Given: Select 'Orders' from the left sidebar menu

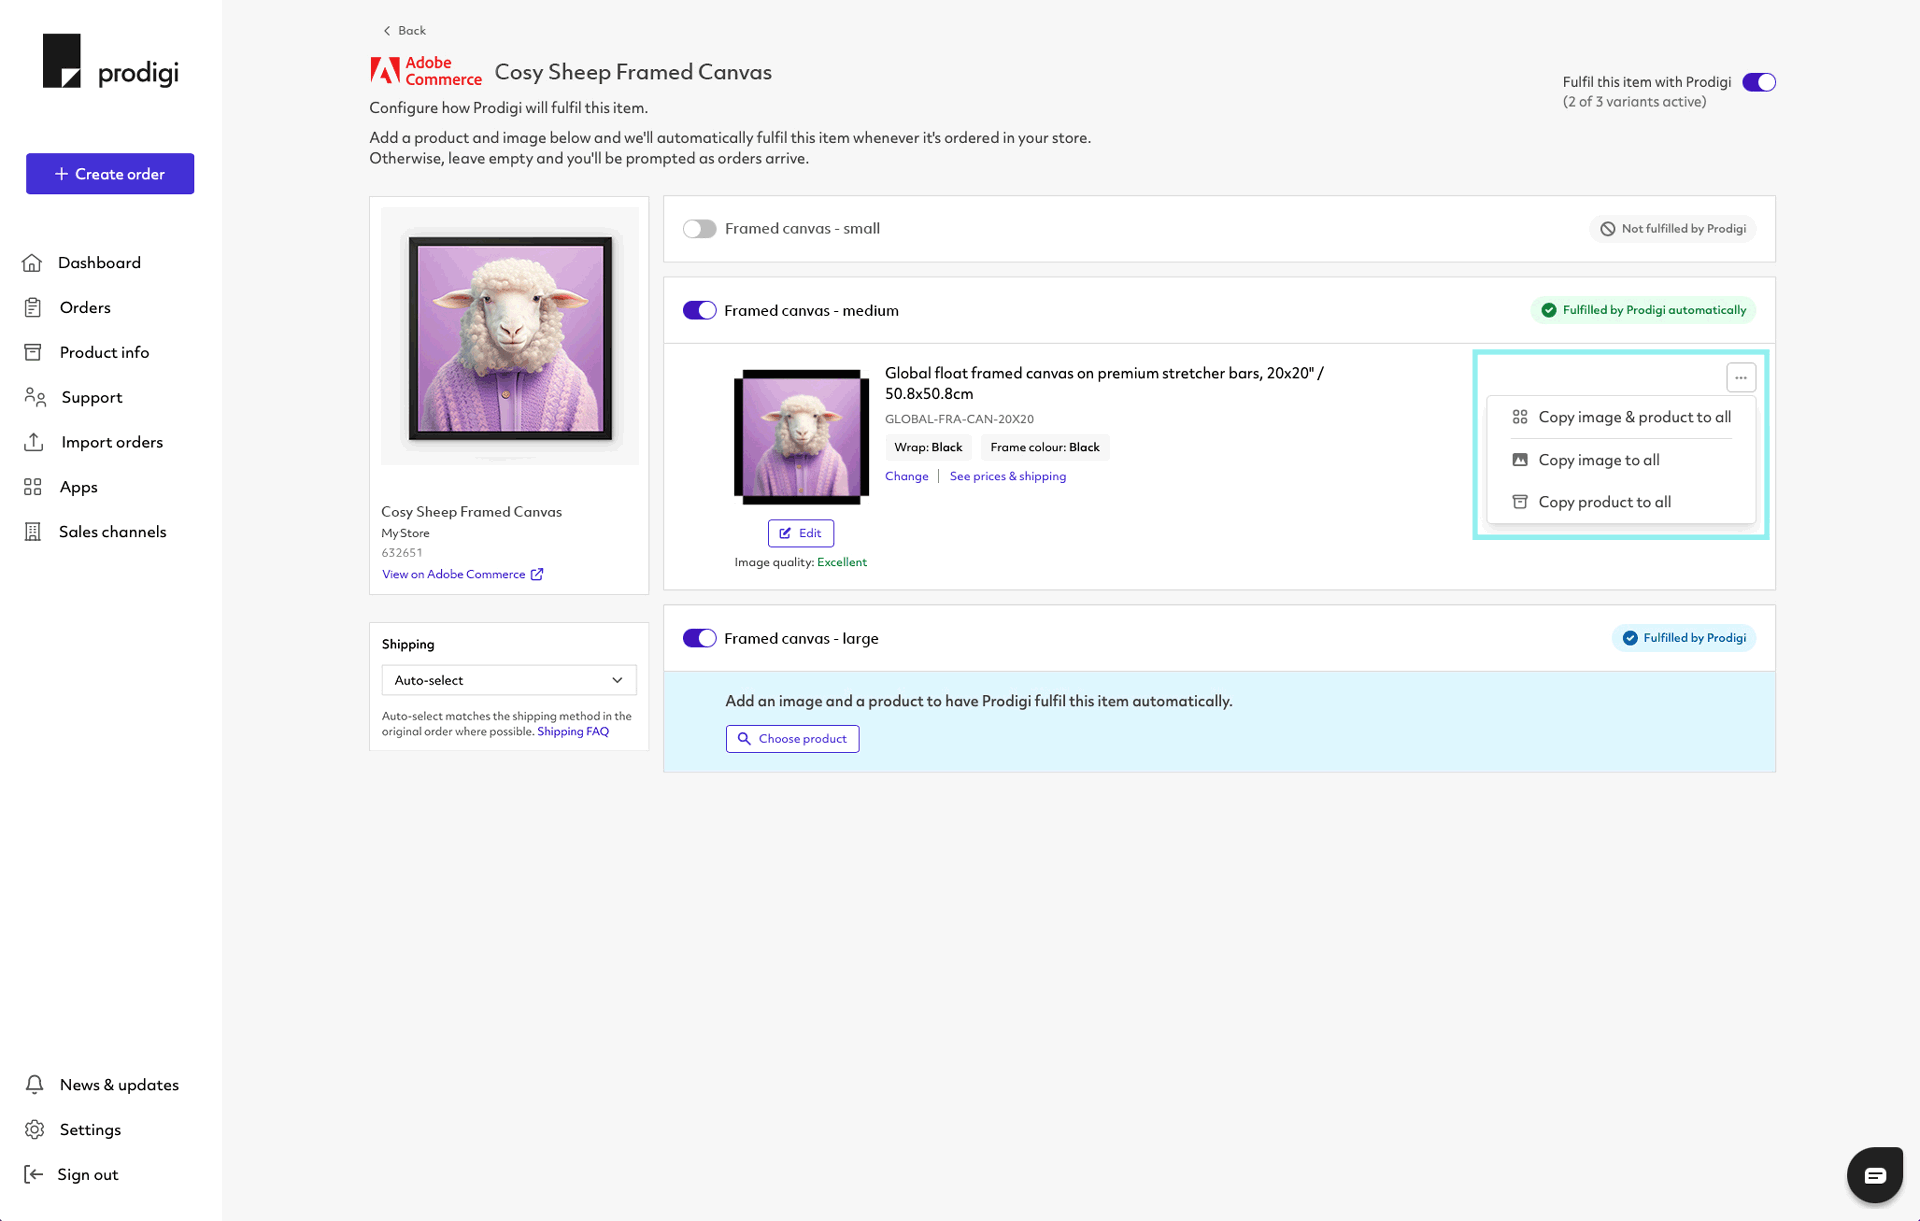Looking at the screenshot, I should tap(83, 306).
